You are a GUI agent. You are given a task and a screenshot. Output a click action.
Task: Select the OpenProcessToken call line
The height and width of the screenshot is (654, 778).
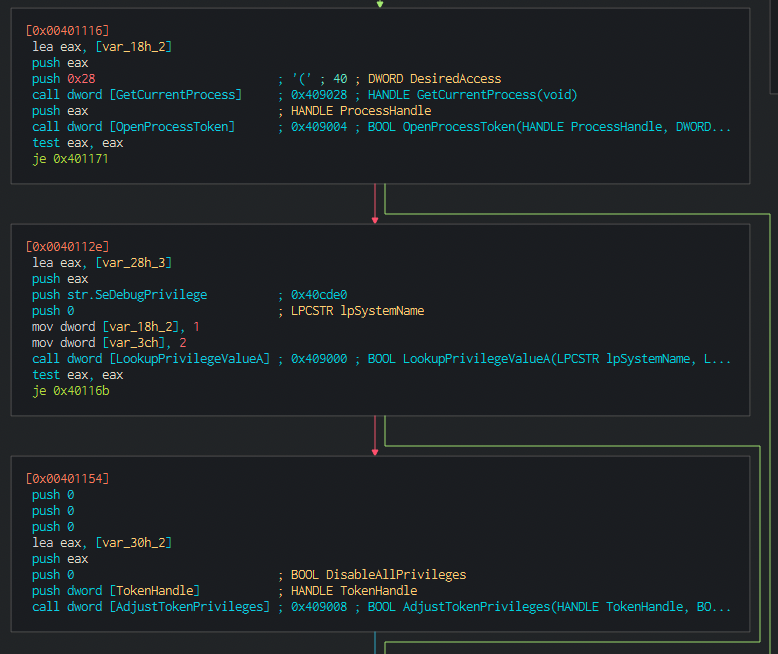click(133, 127)
